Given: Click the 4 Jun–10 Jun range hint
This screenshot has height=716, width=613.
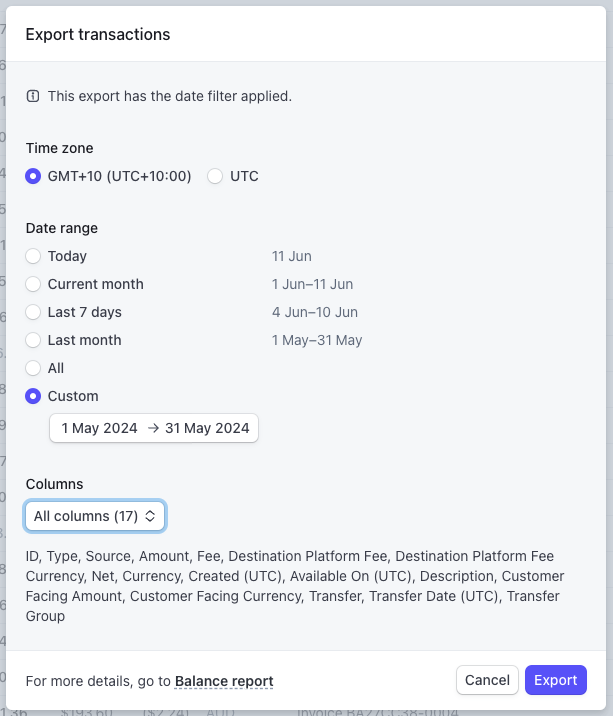Looking at the screenshot, I should [315, 312].
